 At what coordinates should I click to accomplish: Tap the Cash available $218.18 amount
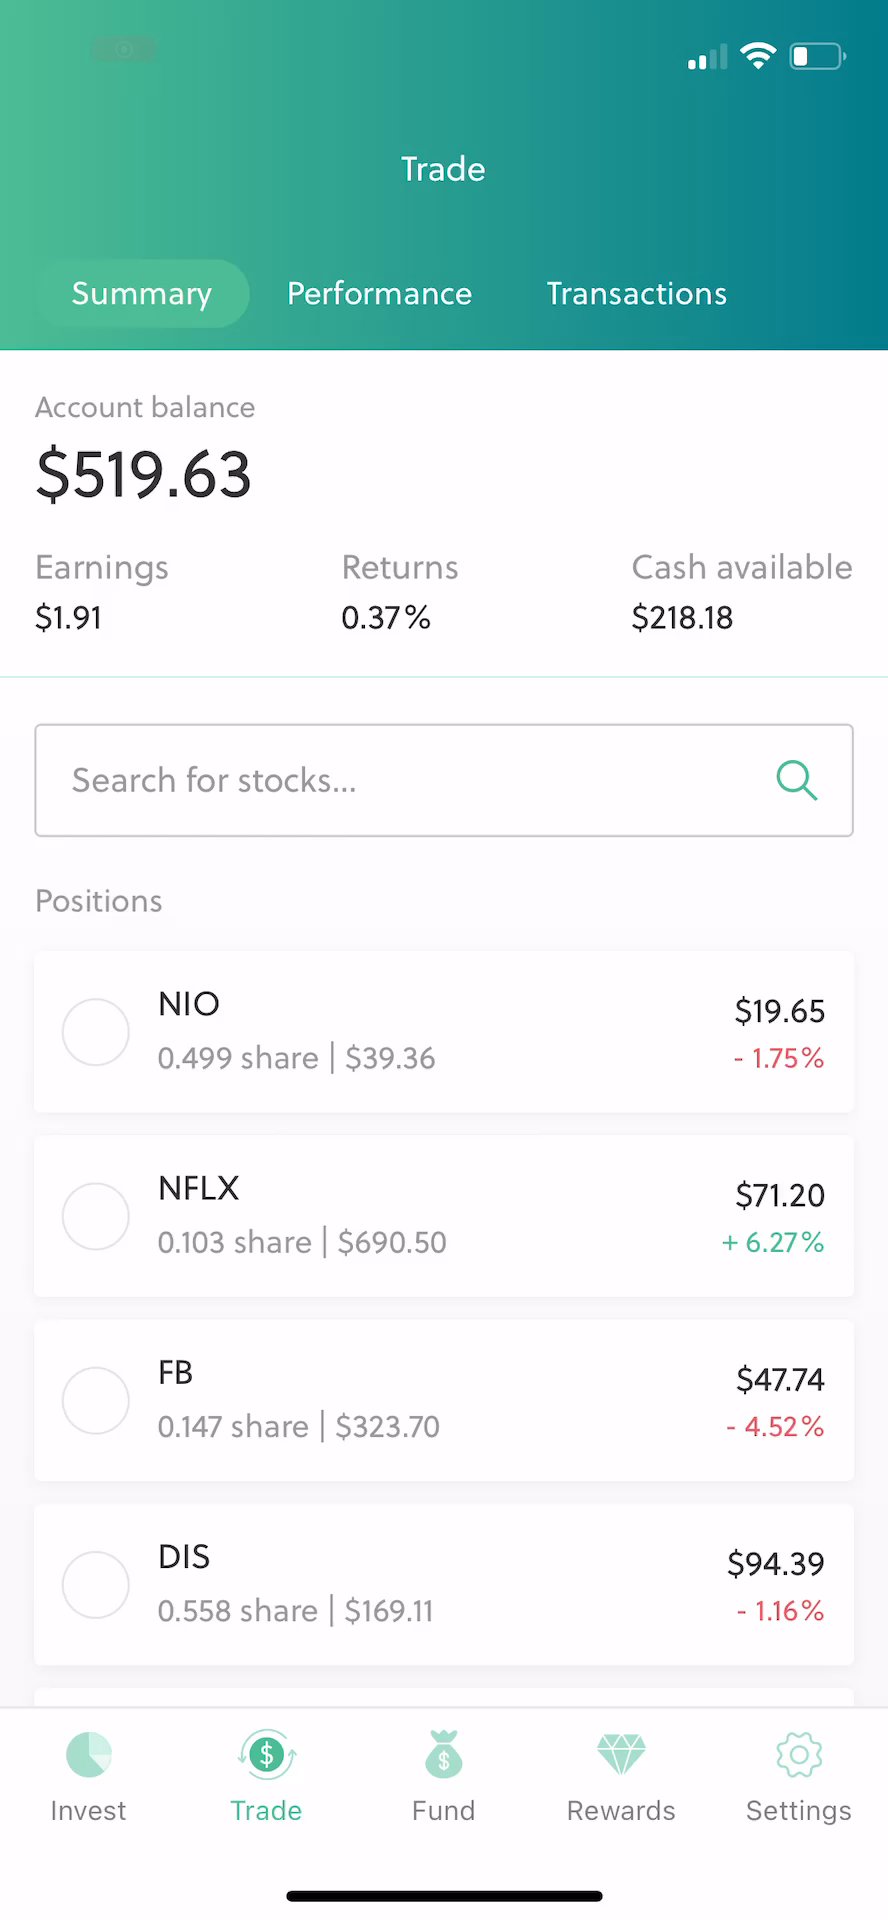pos(682,618)
